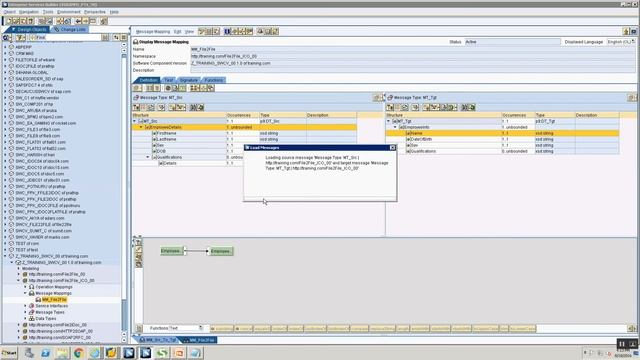The image size is (640, 360).
Task: Collapse MT_Tgt root node
Action: coord(389,121)
